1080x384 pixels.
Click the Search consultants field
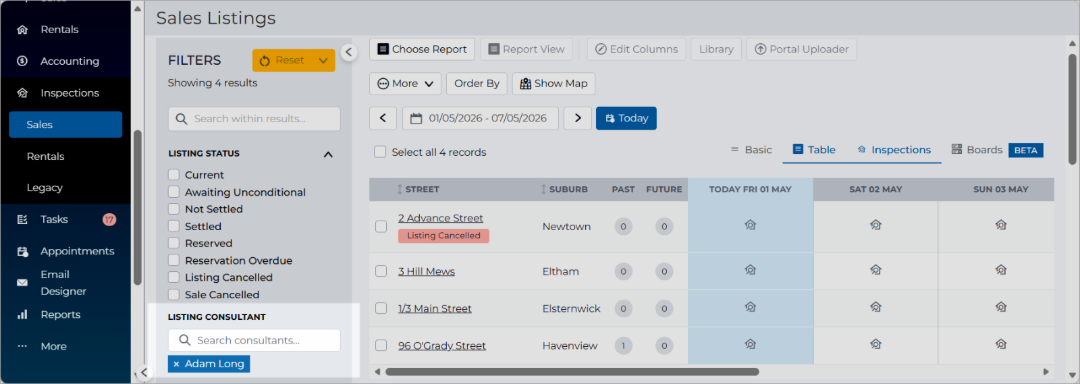(x=254, y=340)
